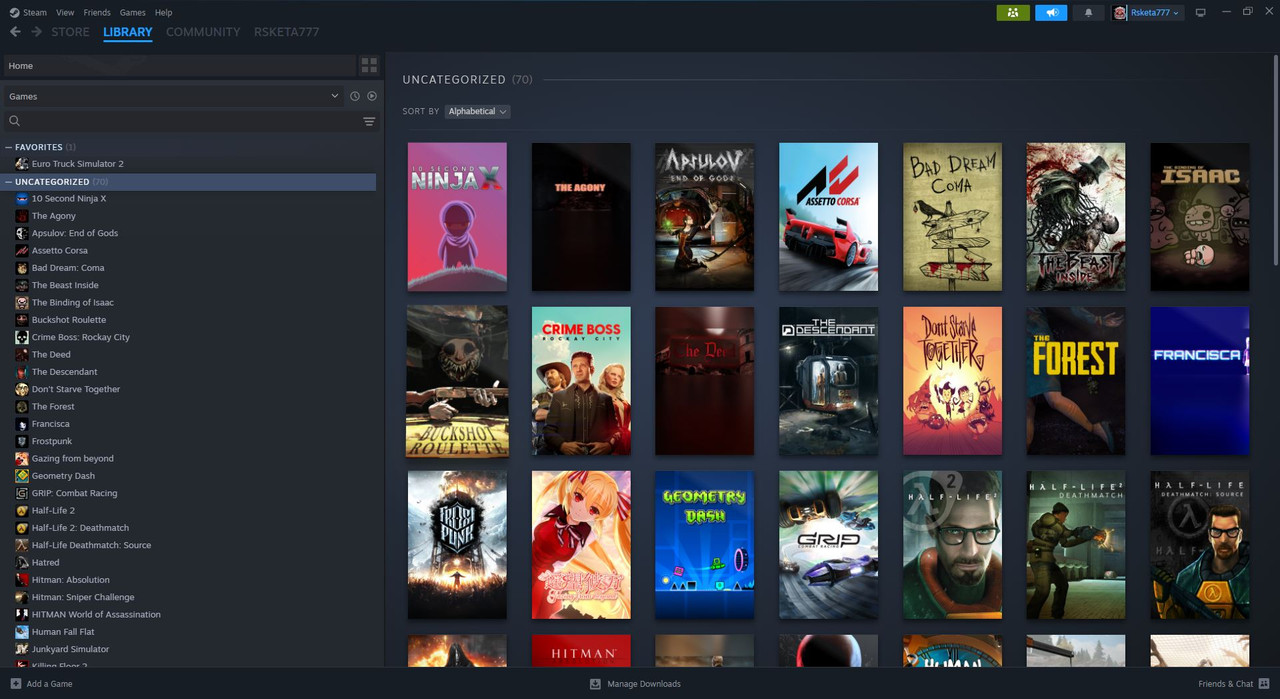Select Geometry Dash icon in sidebar
Image resolution: width=1280 pixels, height=699 pixels.
pos(22,476)
